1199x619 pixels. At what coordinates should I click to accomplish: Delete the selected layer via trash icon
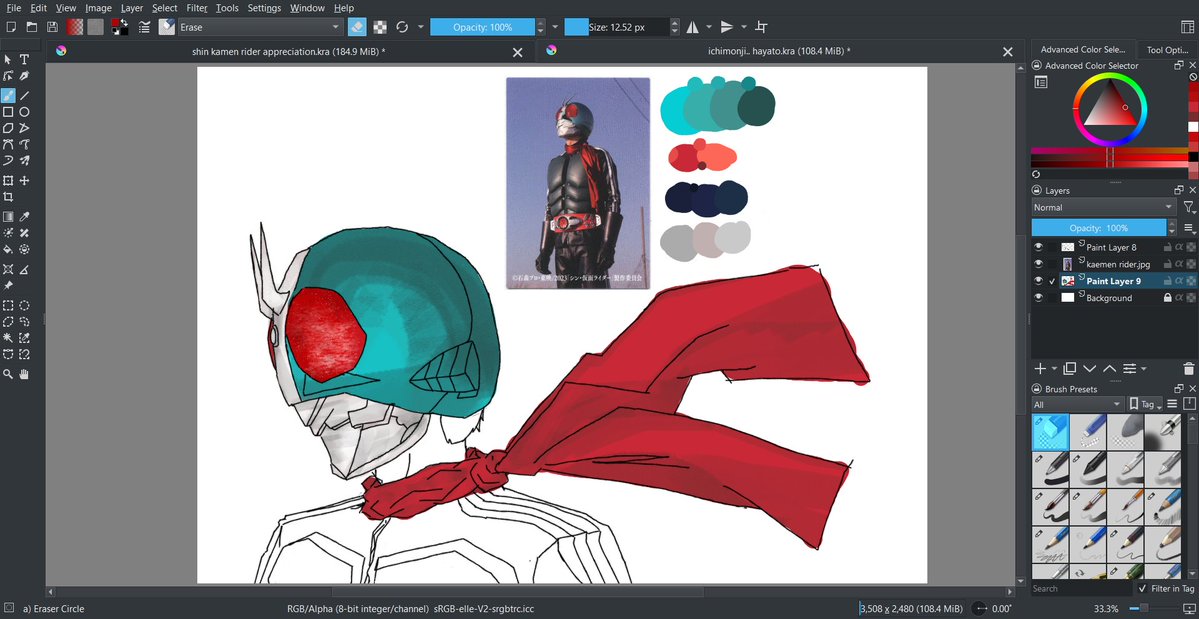coord(1189,368)
